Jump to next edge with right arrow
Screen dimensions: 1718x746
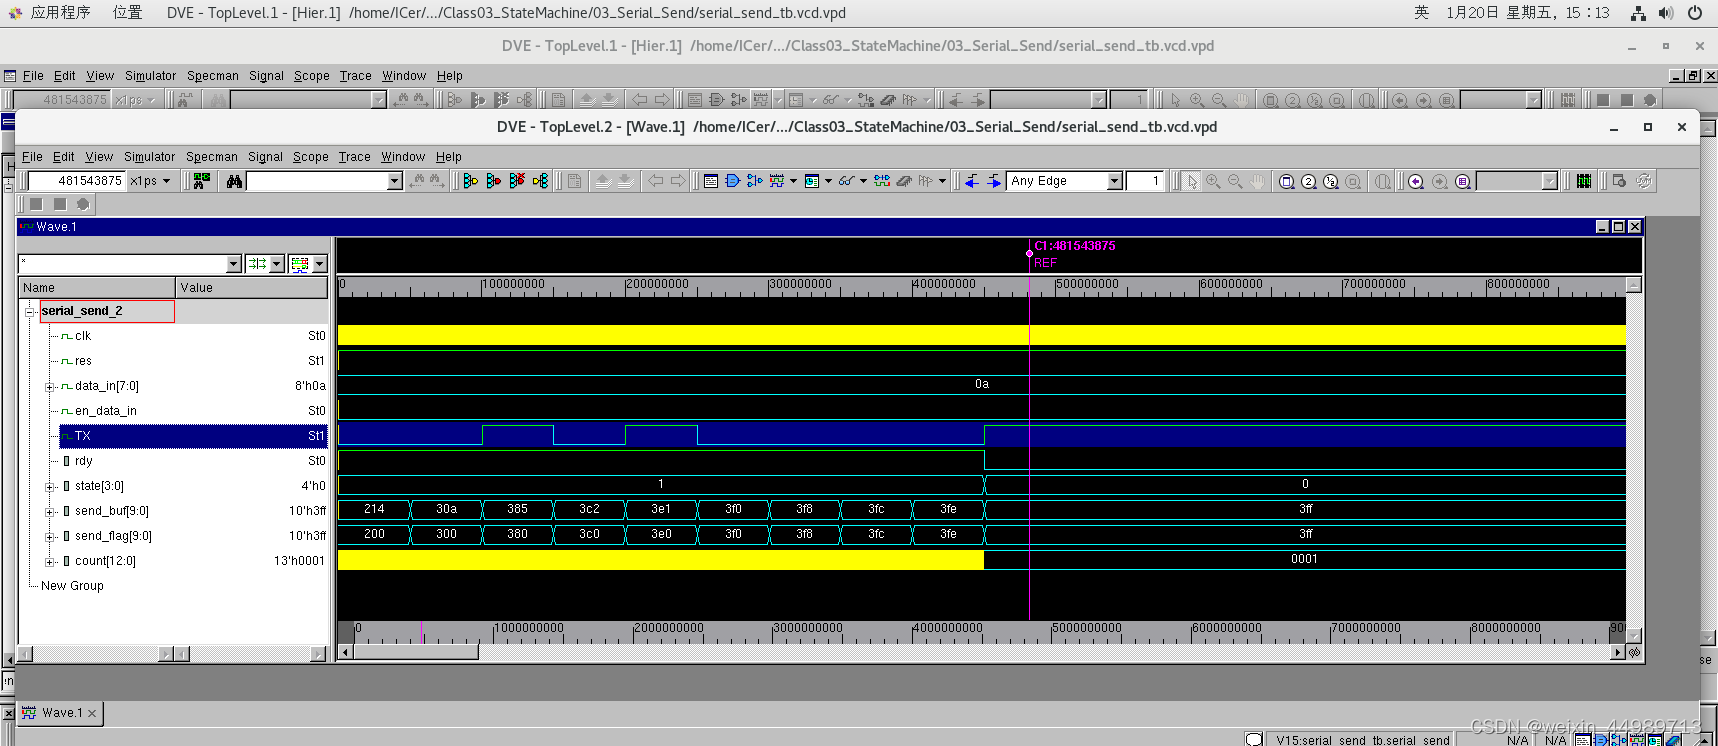point(994,181)
